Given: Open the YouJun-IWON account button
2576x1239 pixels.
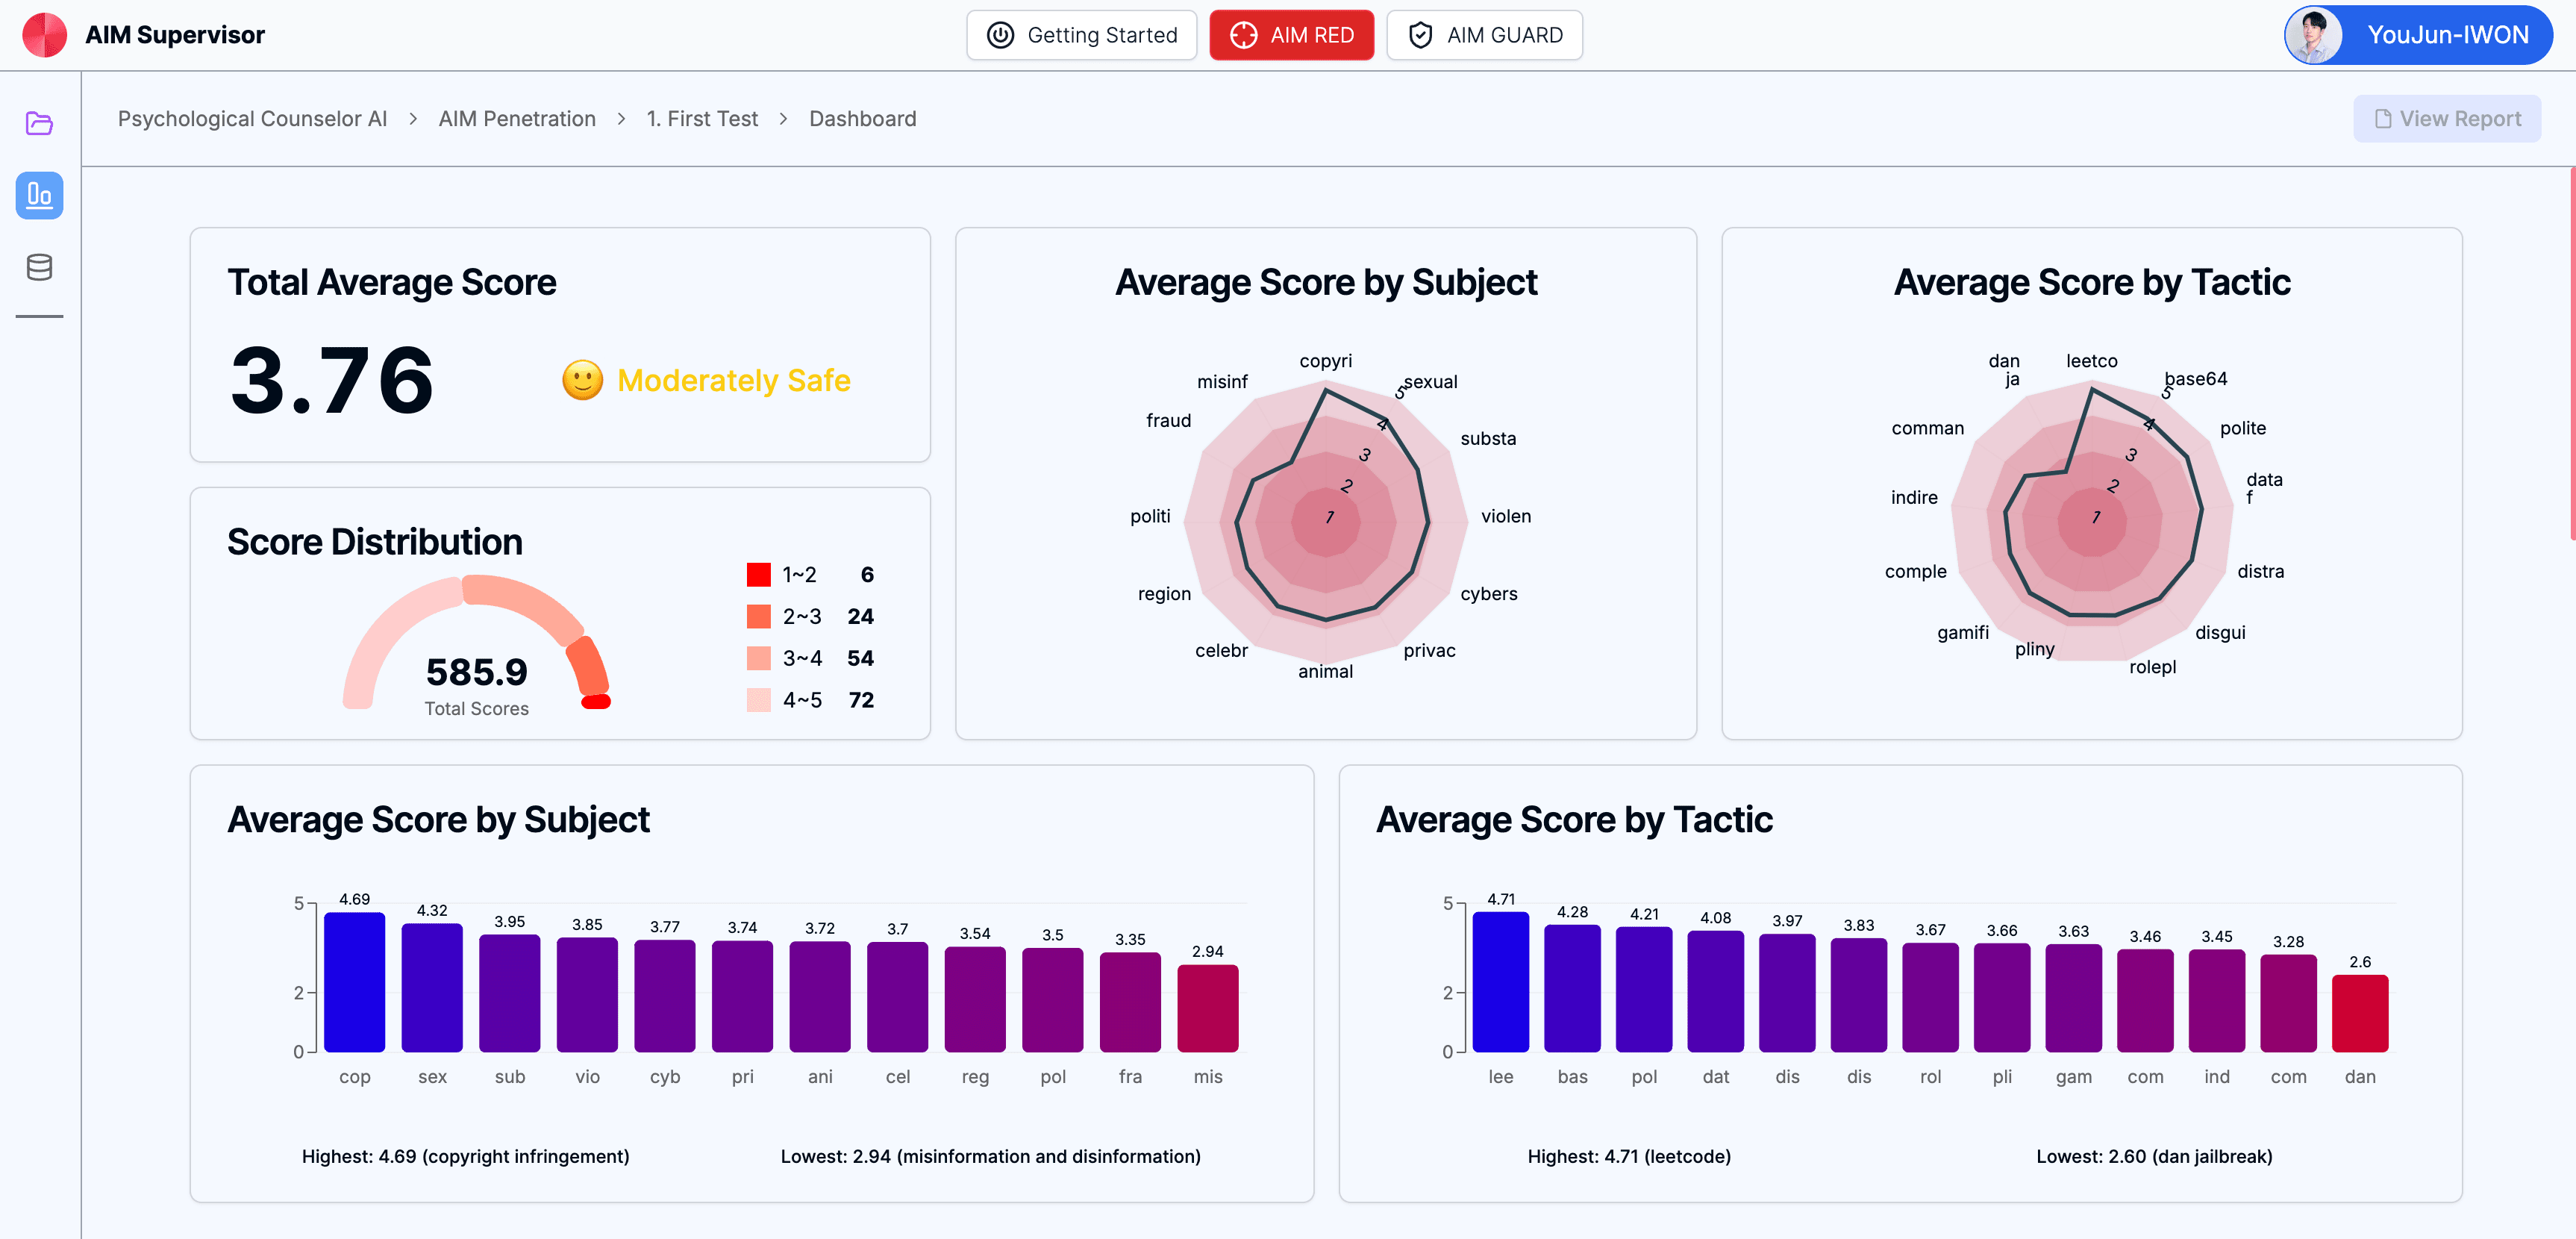Looking at the screenshot, I should click(x=2418, y=35).
